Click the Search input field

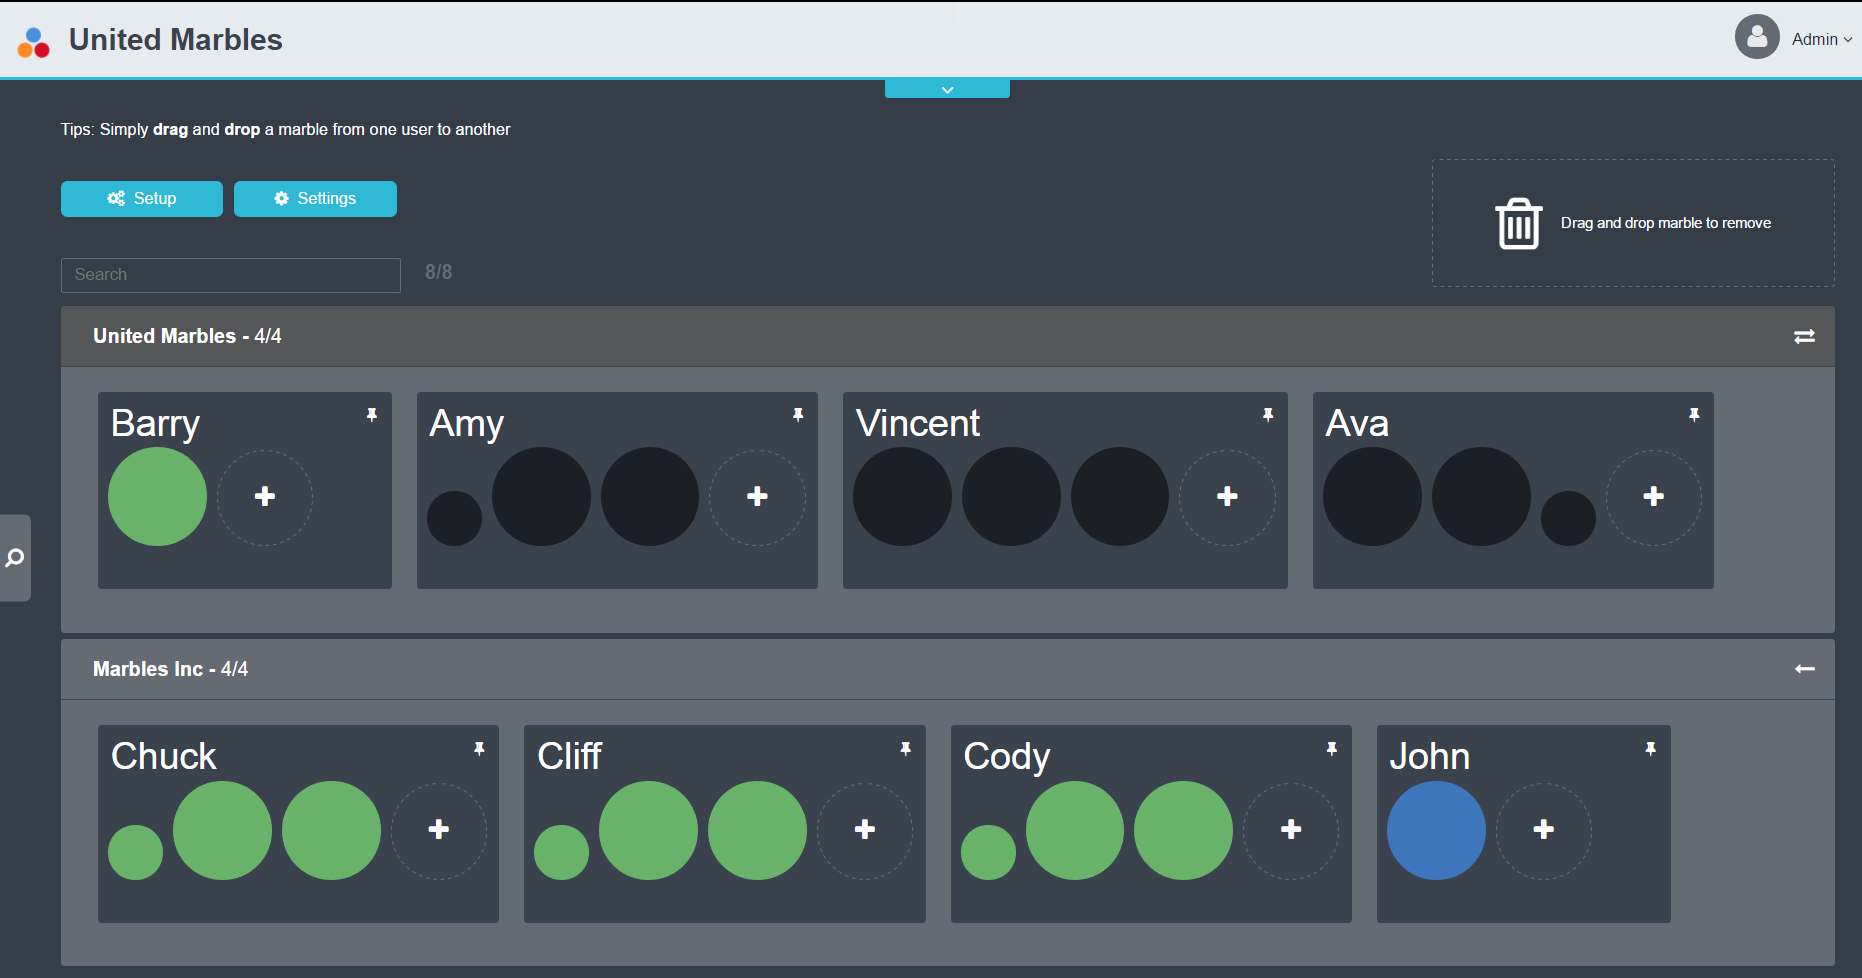231,275
